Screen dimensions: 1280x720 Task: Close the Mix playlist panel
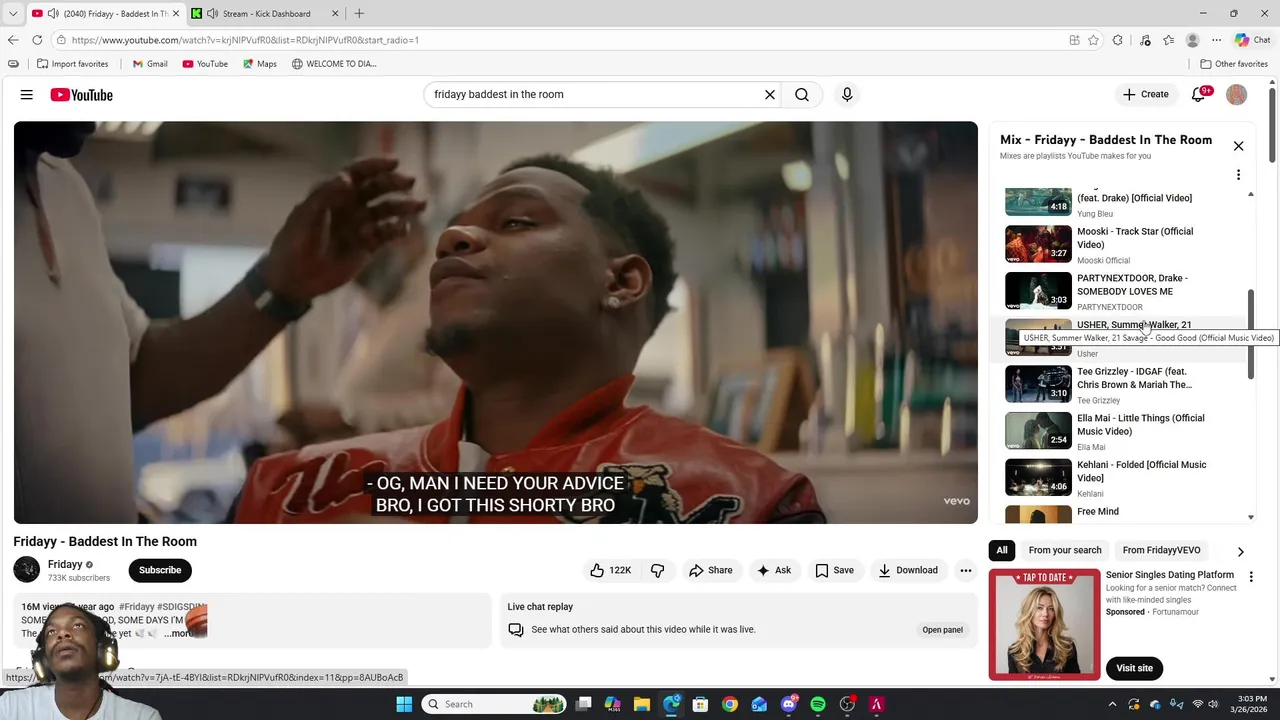1238,146
